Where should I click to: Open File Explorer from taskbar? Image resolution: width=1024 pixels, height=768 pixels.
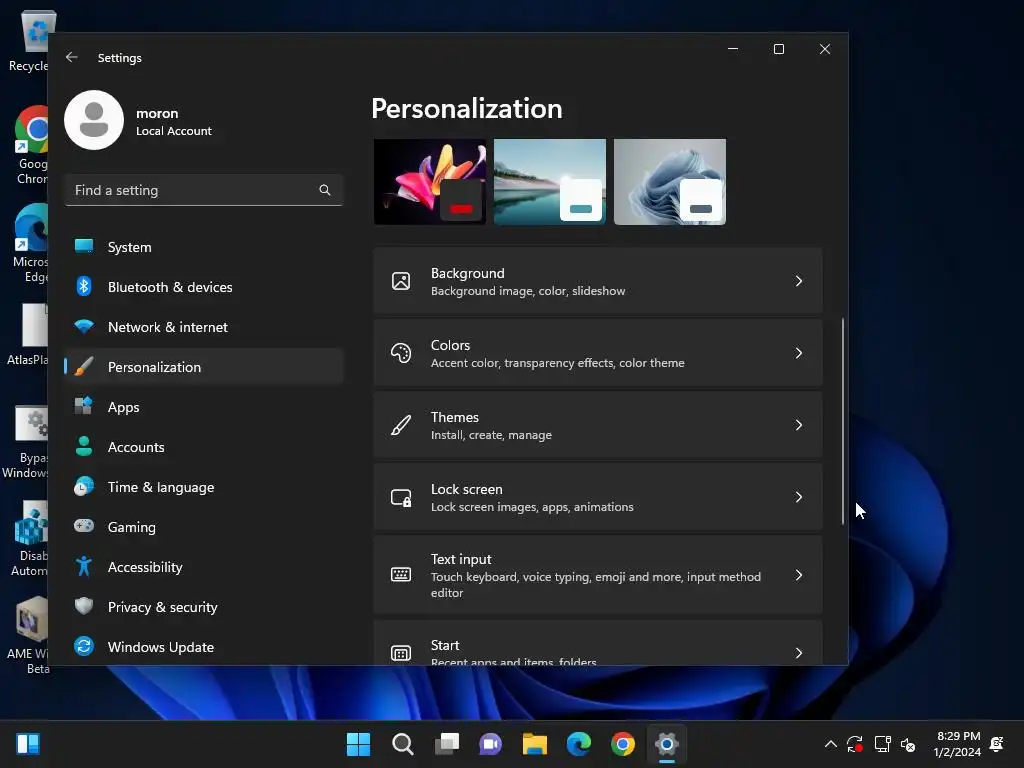[x=535, y=744]
